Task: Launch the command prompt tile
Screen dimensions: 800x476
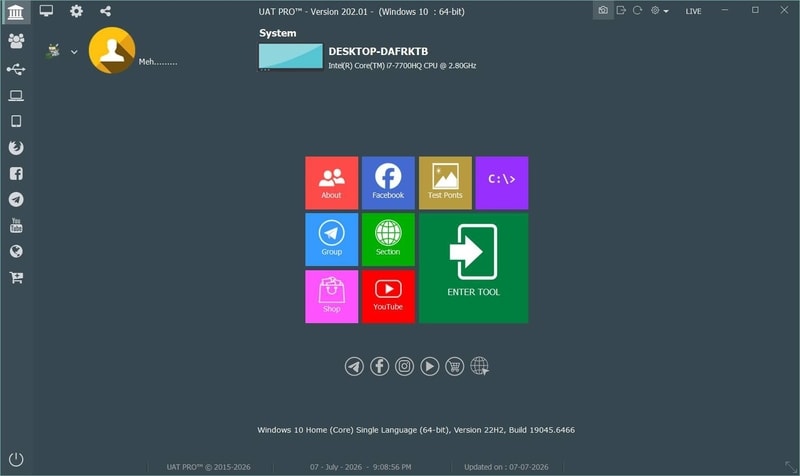Action: tap(502, 183)
